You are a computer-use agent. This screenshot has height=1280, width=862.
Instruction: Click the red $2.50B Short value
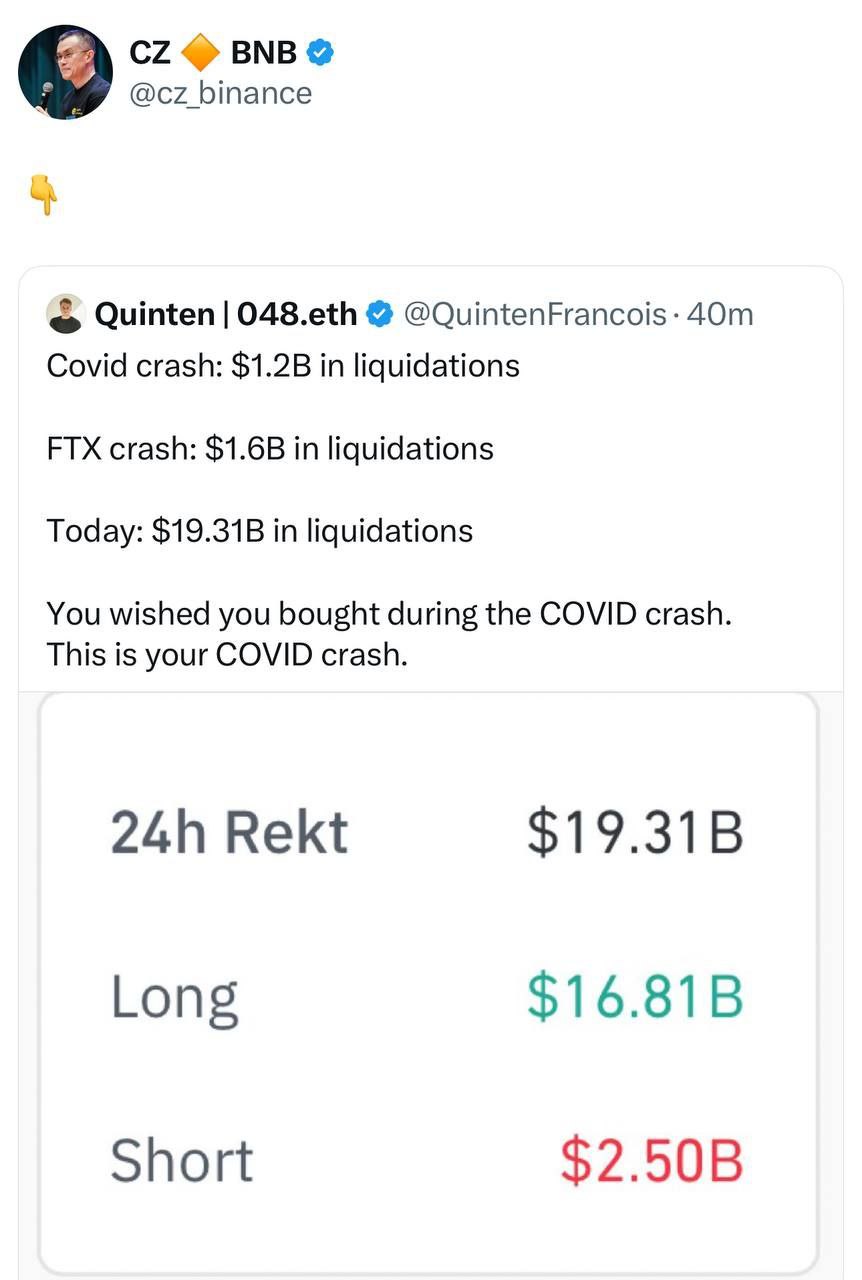point(651,1160)
